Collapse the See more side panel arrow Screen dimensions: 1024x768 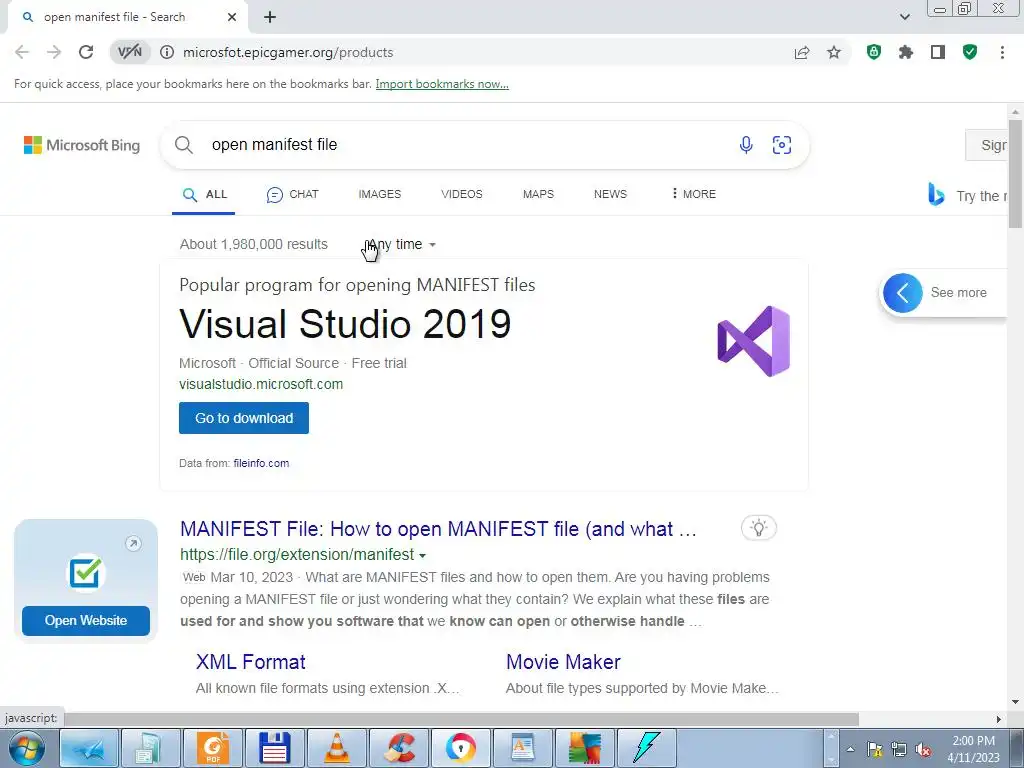pyautogui.click(x=903, y=293)
